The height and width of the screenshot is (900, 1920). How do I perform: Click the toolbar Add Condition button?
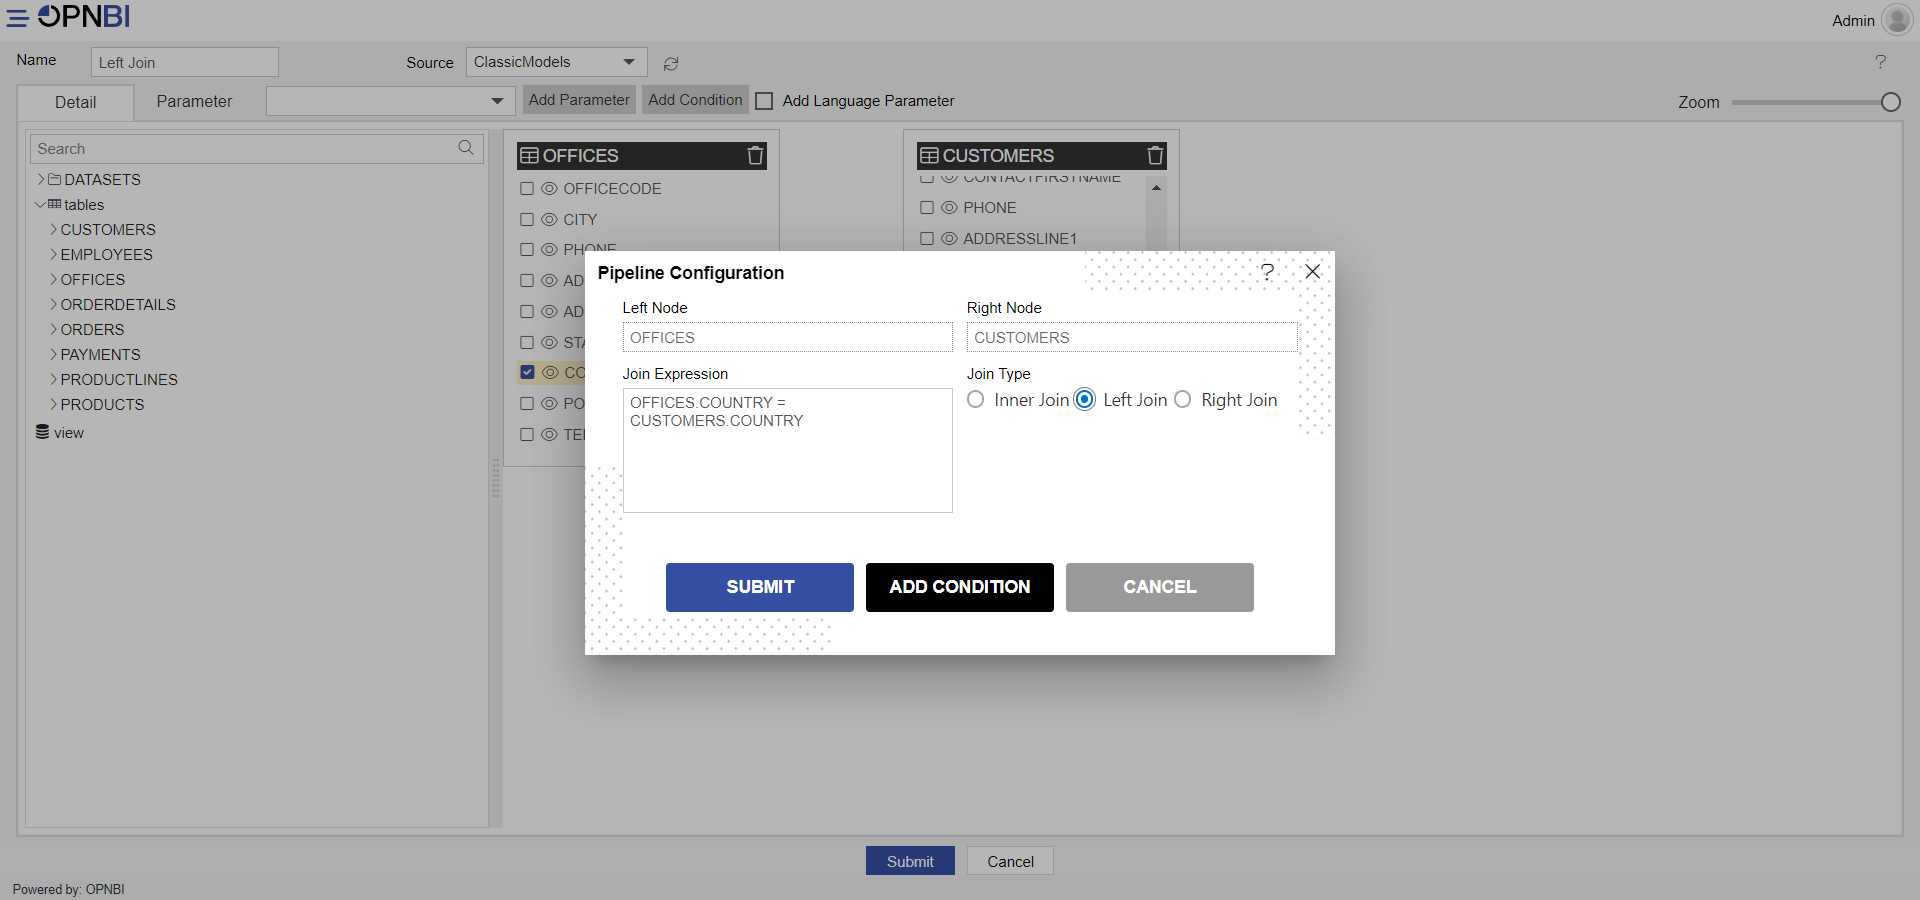[695, 100]
